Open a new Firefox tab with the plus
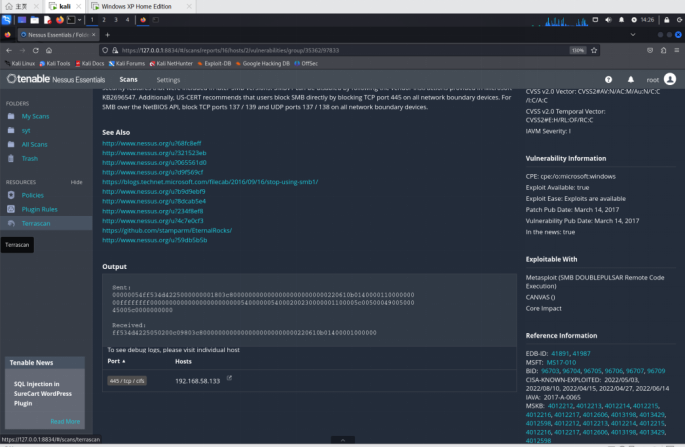The width and height of the screenshot is (685, 448). click(107, 35)
